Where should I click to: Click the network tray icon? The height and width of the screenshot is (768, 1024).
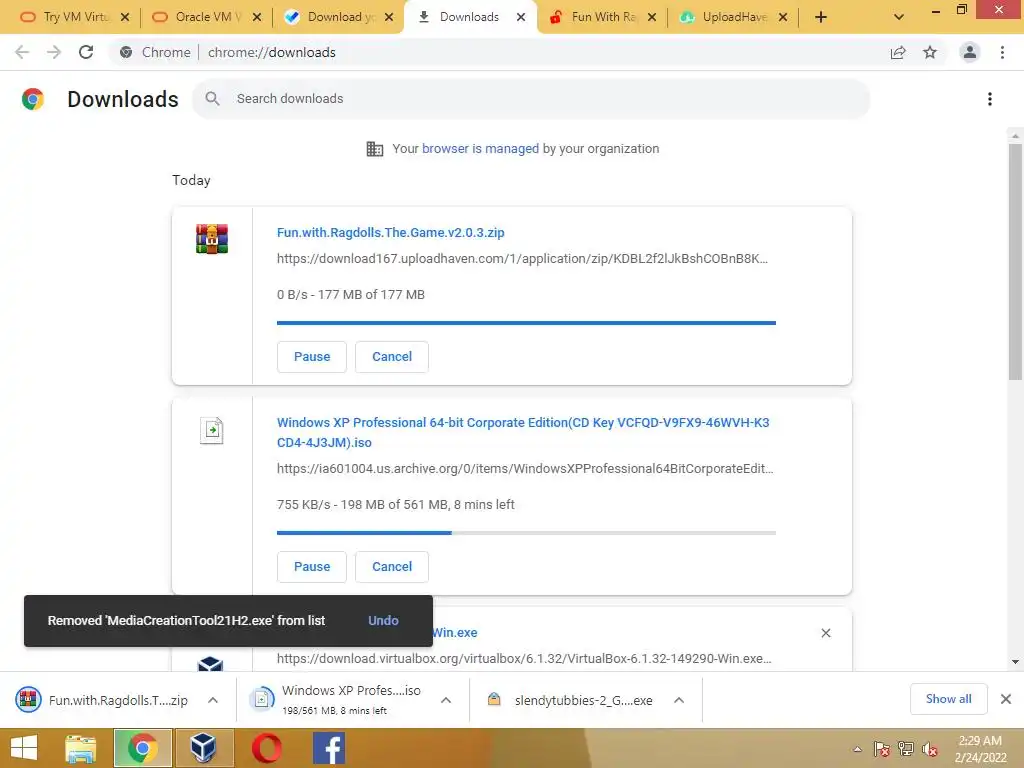coord(906,749)
